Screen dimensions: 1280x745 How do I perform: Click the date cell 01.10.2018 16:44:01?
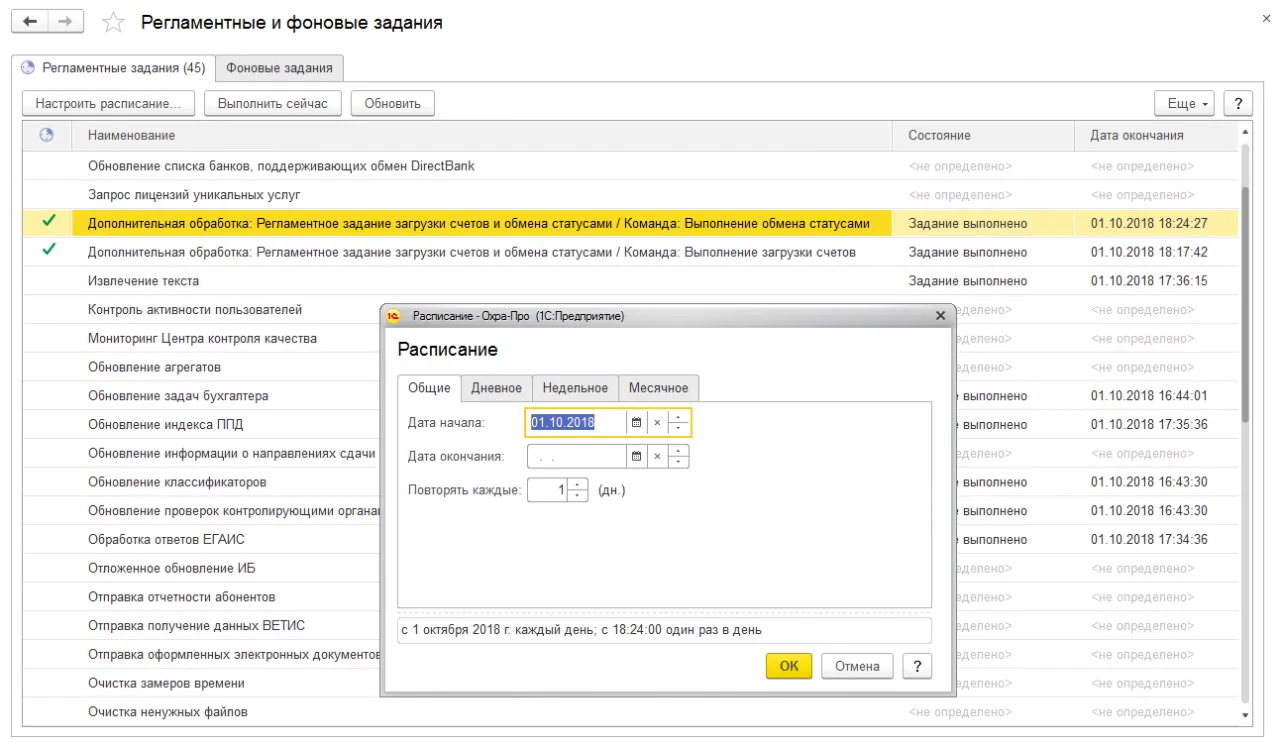1156,396
